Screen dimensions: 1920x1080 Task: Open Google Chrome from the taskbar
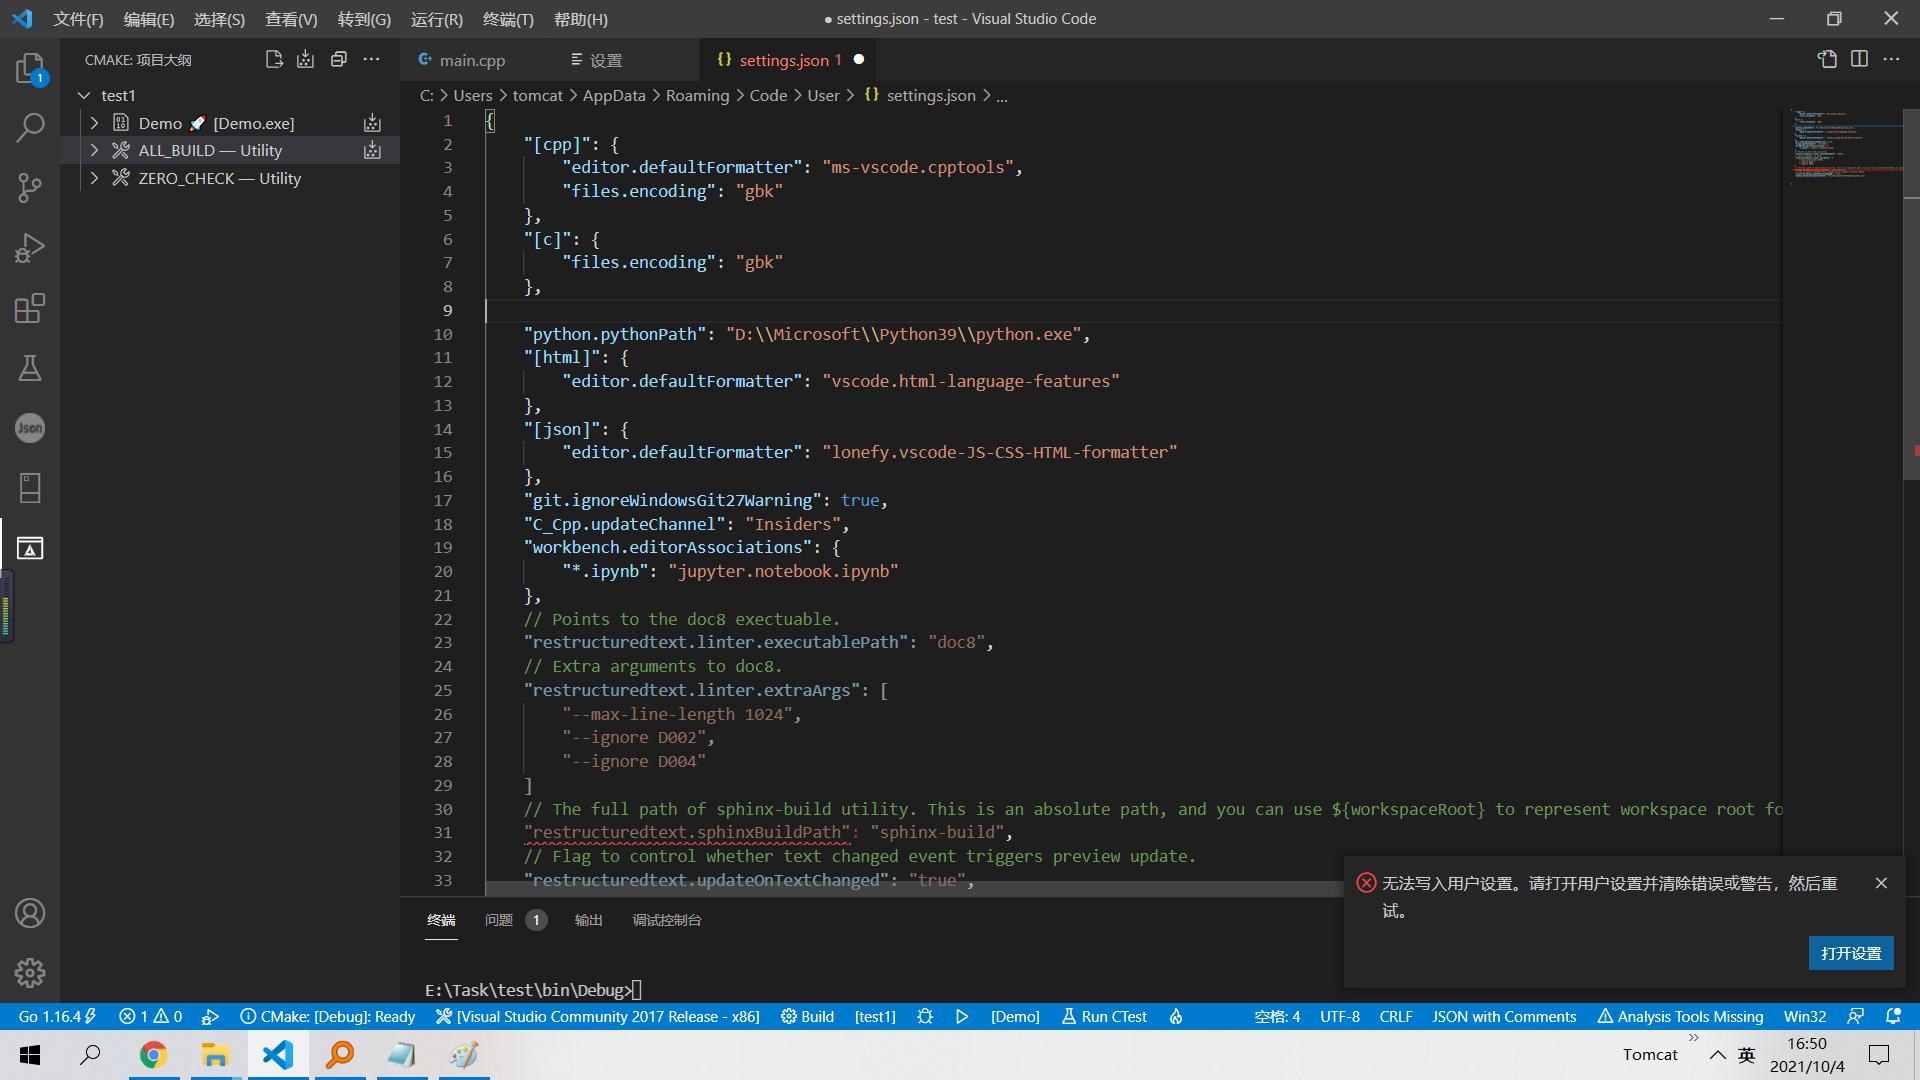tap(153, 1055)
